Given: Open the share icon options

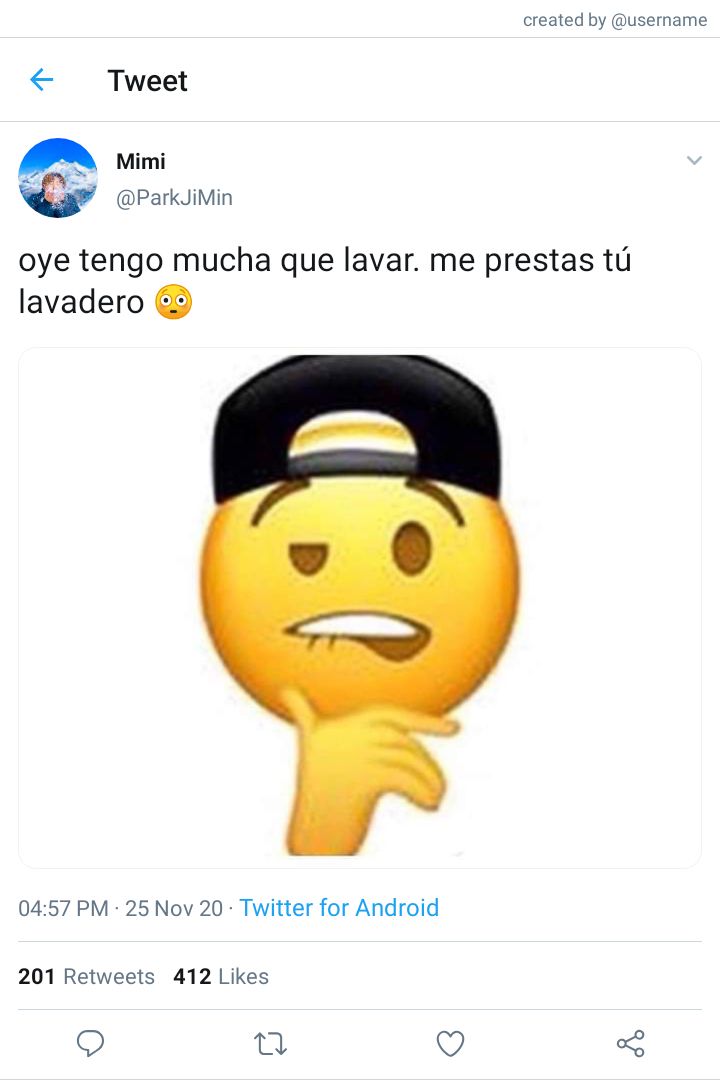Looking at the screenshot, I should 630,1043.
